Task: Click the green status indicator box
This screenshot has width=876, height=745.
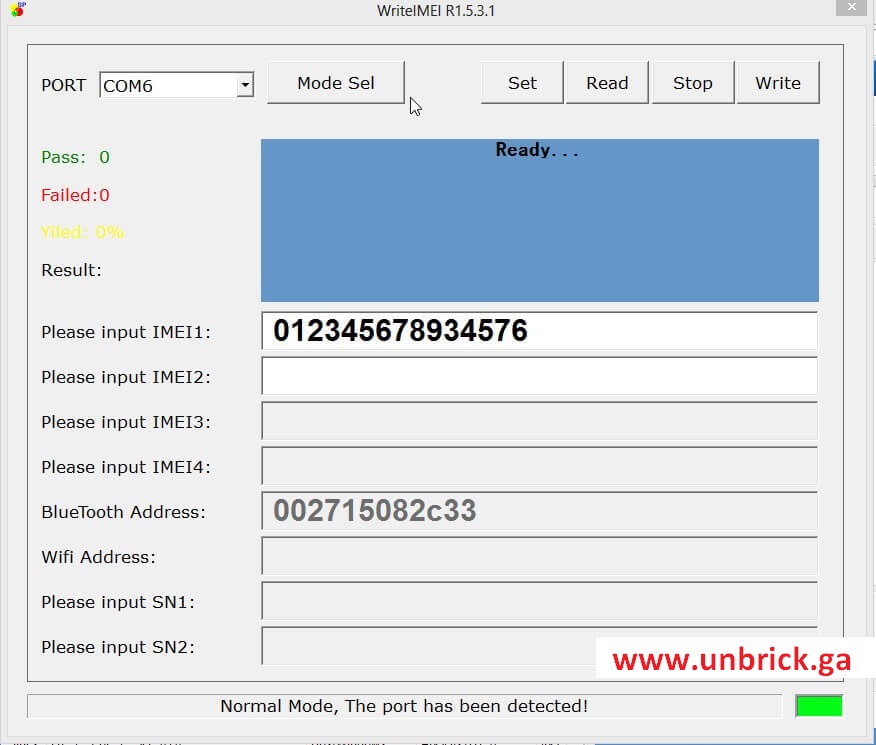Action: pyautogui.click(x=819, y=706)
